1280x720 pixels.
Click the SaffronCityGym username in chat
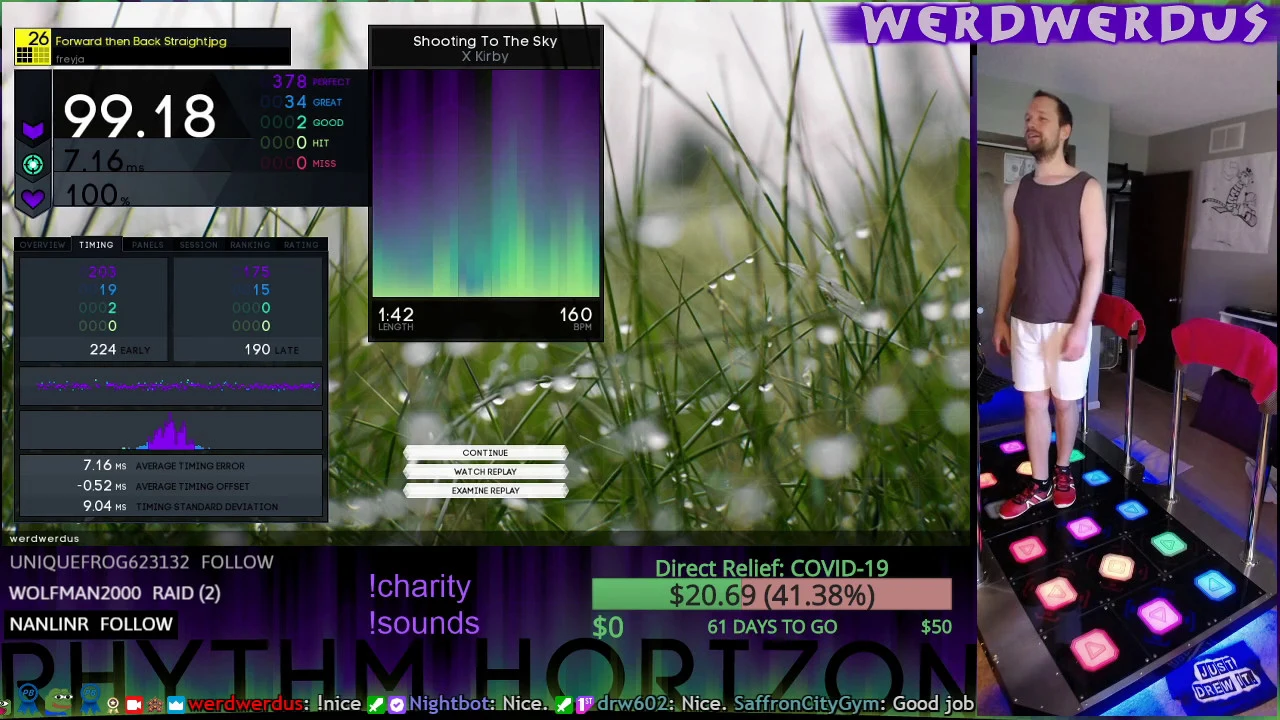point(806,704)
